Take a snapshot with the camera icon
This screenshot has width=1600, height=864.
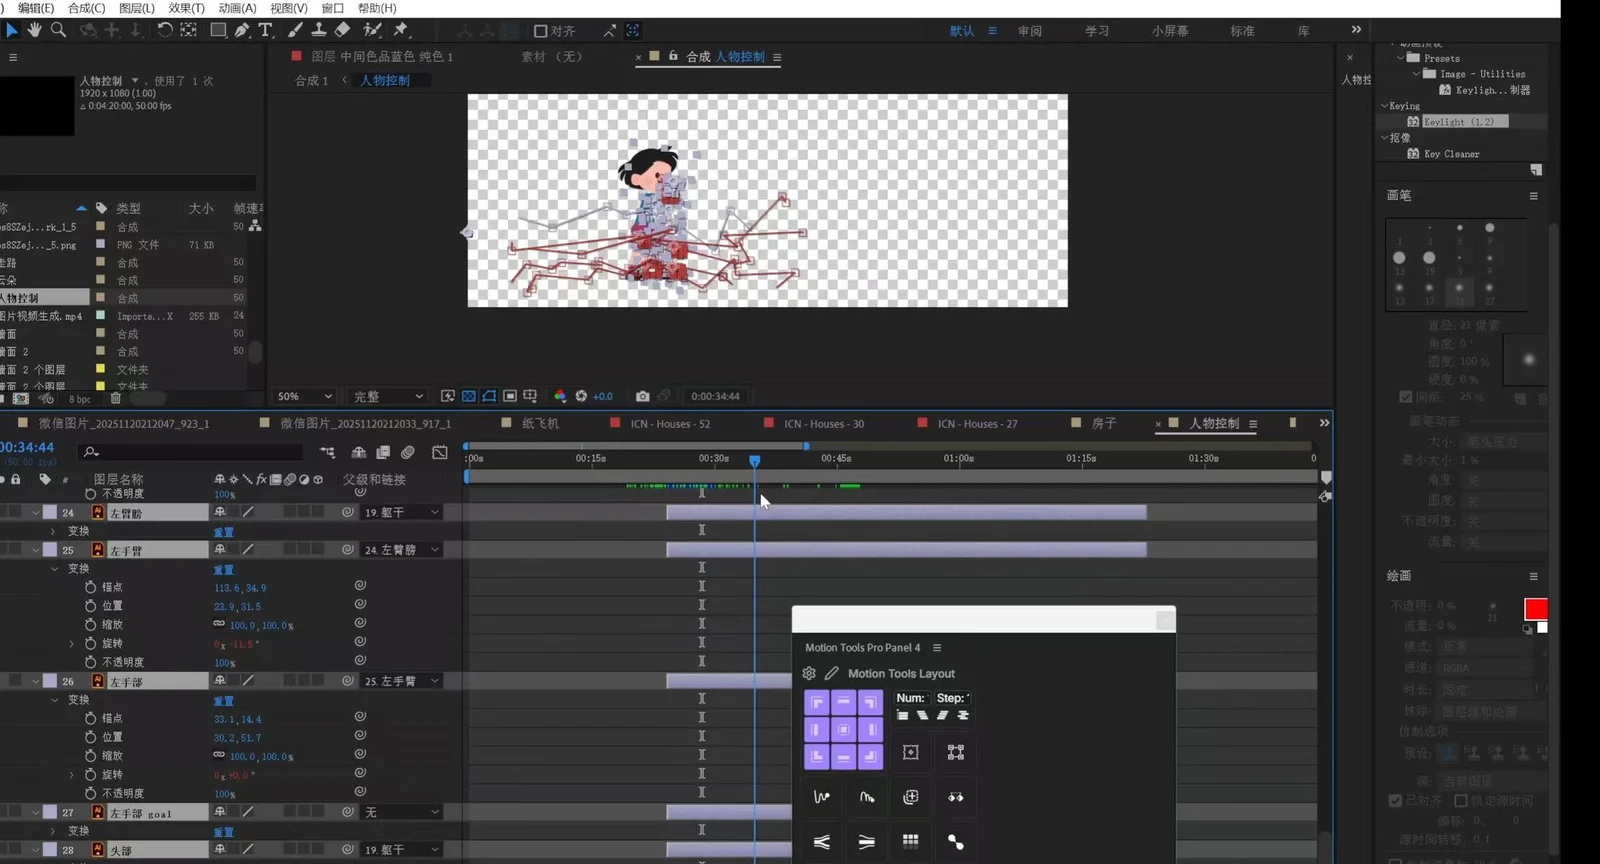tap(643, 396)
